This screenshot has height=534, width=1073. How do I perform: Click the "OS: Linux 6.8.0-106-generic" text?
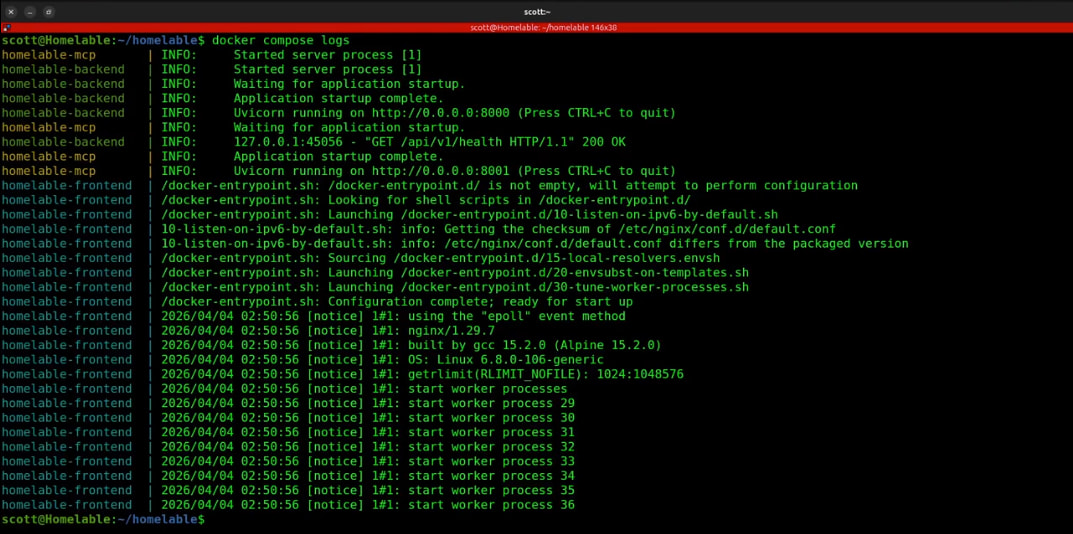pos(506,360)
